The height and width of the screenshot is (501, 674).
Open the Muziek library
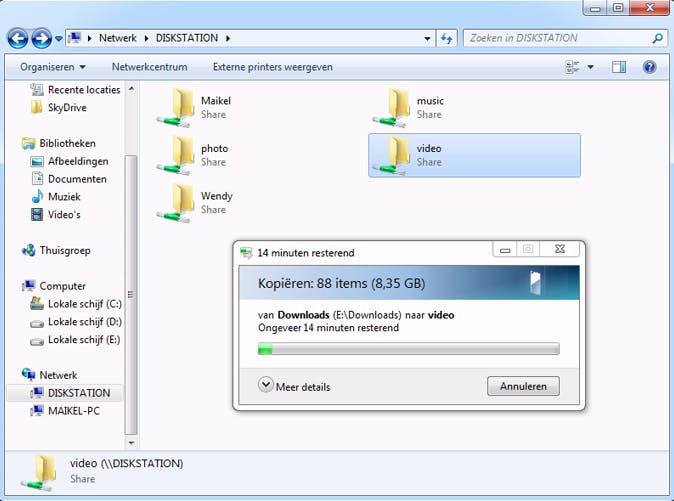pos(56,197)
